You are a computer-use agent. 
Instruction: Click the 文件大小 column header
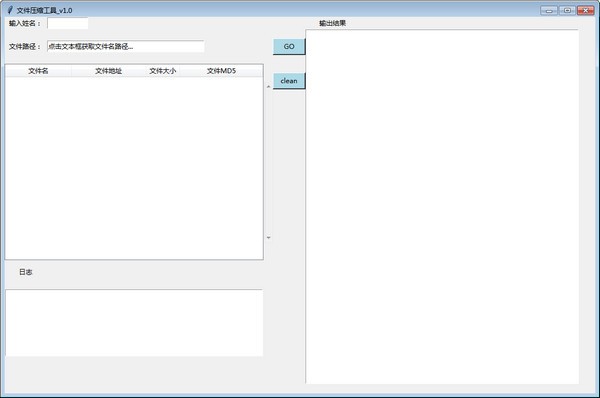pyautogui.click(x=163, y=71)
